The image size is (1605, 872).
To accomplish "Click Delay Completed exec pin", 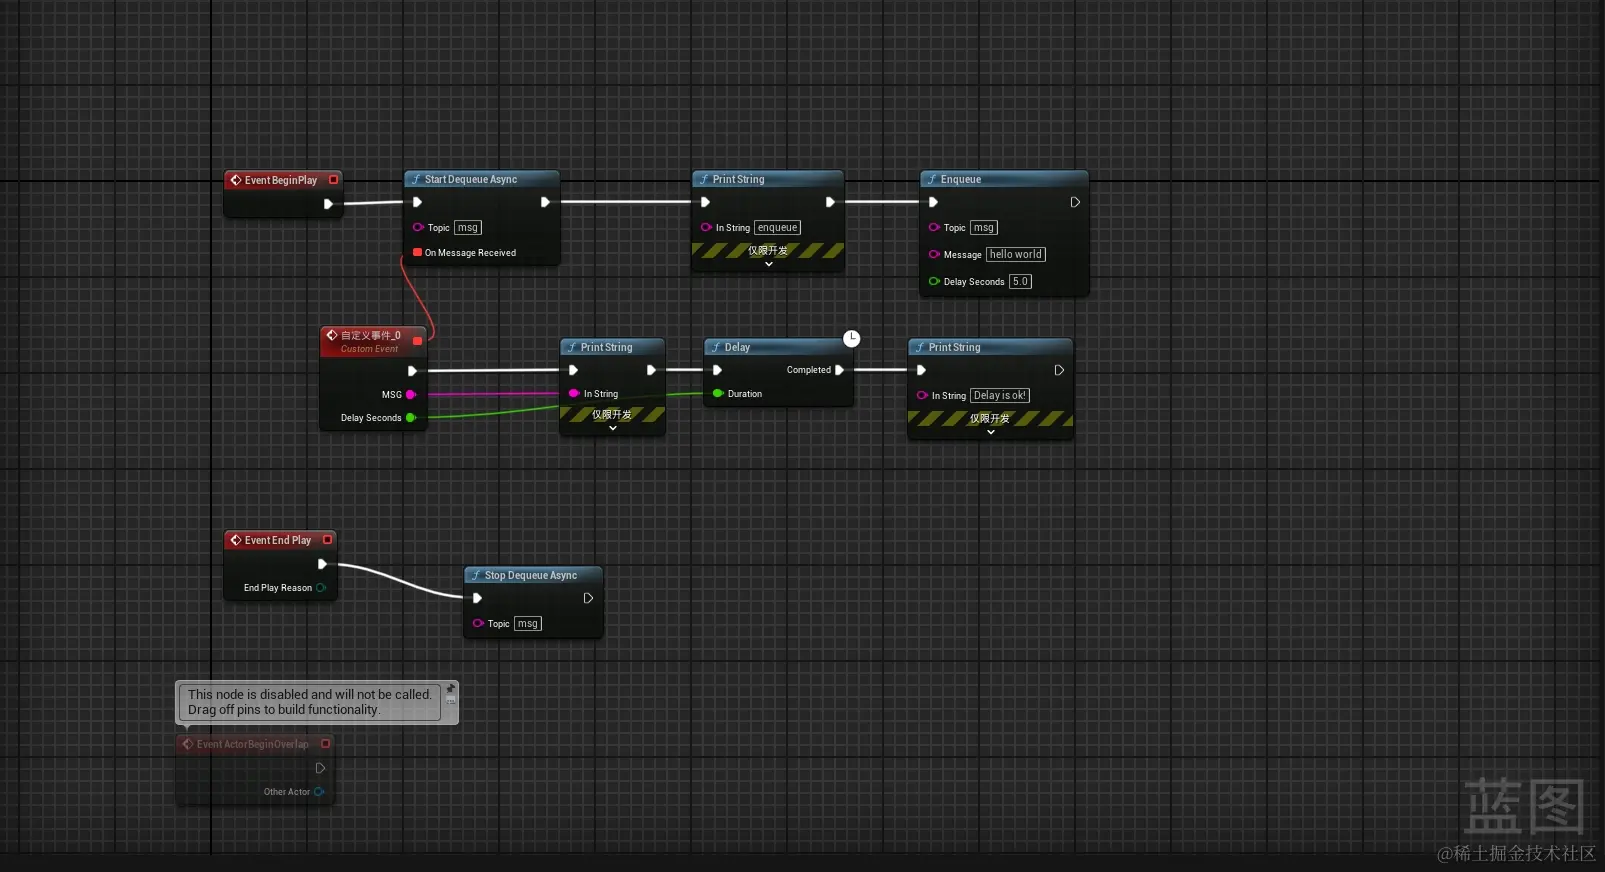I will [x=839, y=370].
